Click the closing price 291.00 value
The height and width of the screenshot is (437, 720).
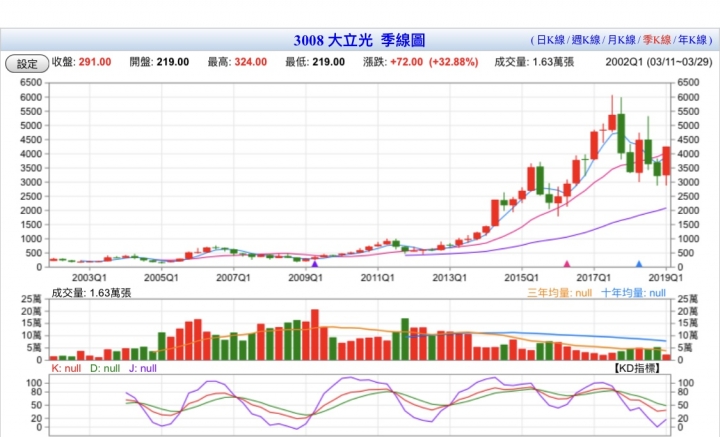coord(95,62)
